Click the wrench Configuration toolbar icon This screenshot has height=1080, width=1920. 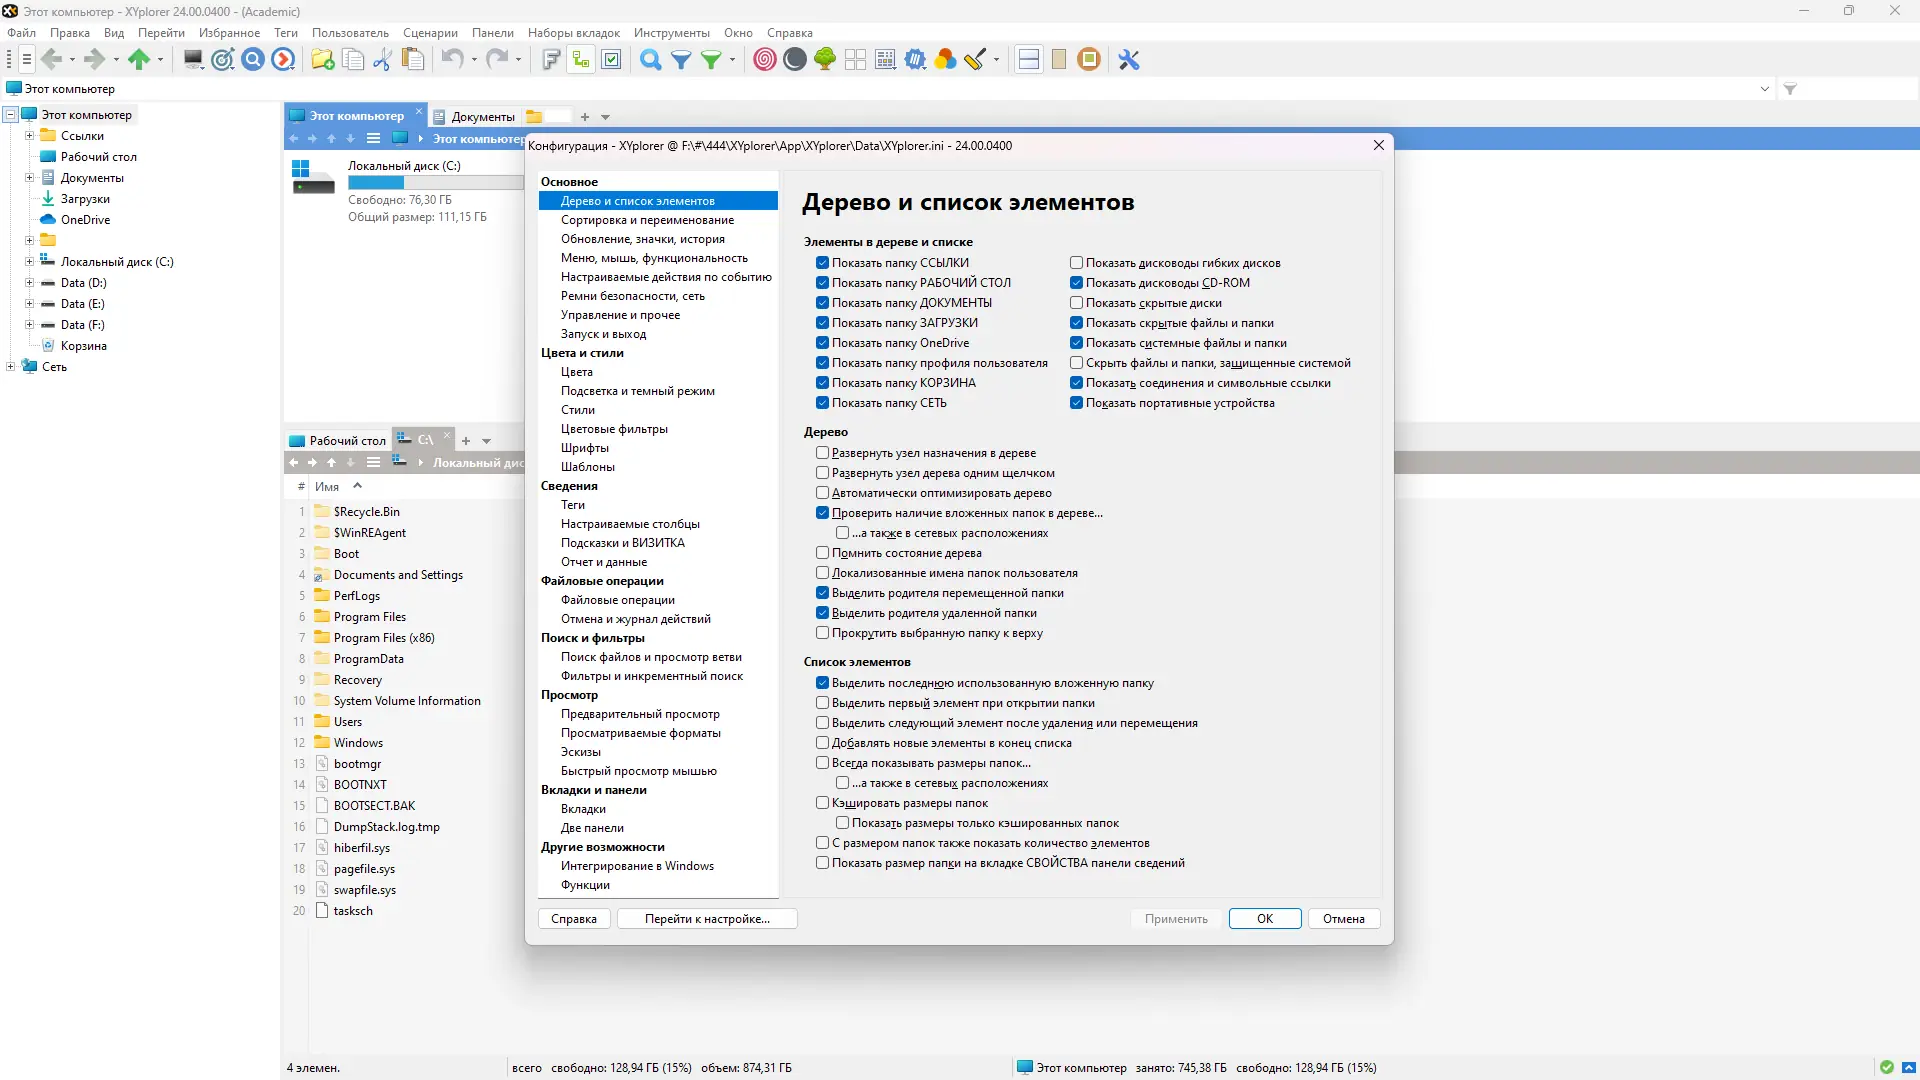[x=1129, y=60]
